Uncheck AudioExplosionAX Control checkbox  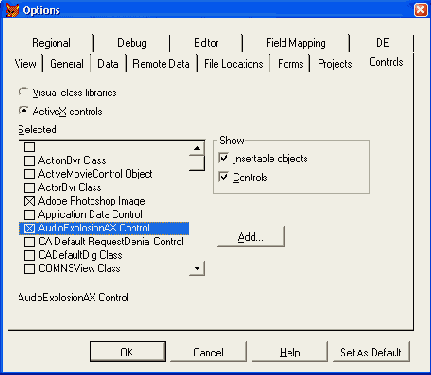29,228
